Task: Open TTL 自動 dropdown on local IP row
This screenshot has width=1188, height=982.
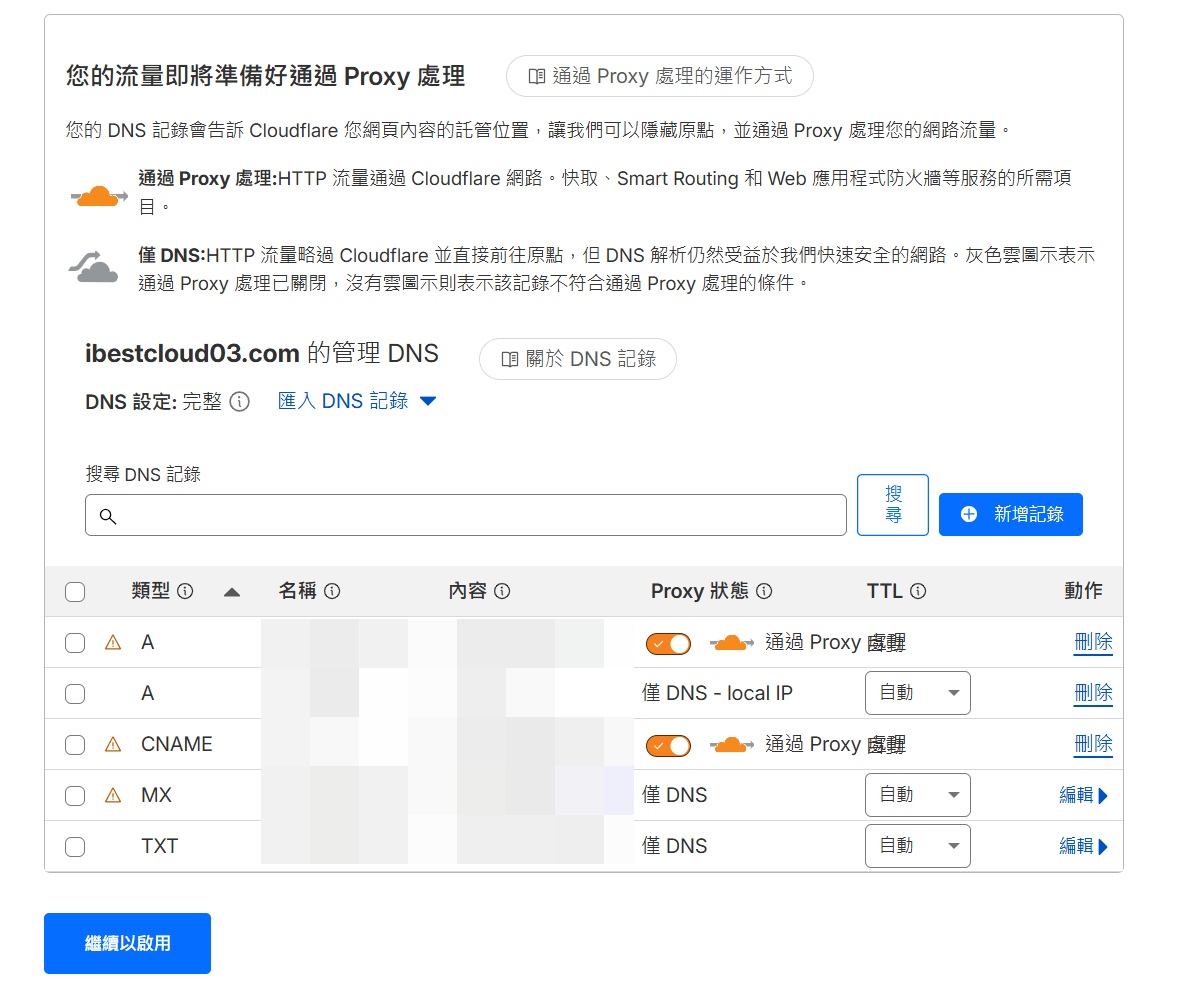Action: coord(918,693)
